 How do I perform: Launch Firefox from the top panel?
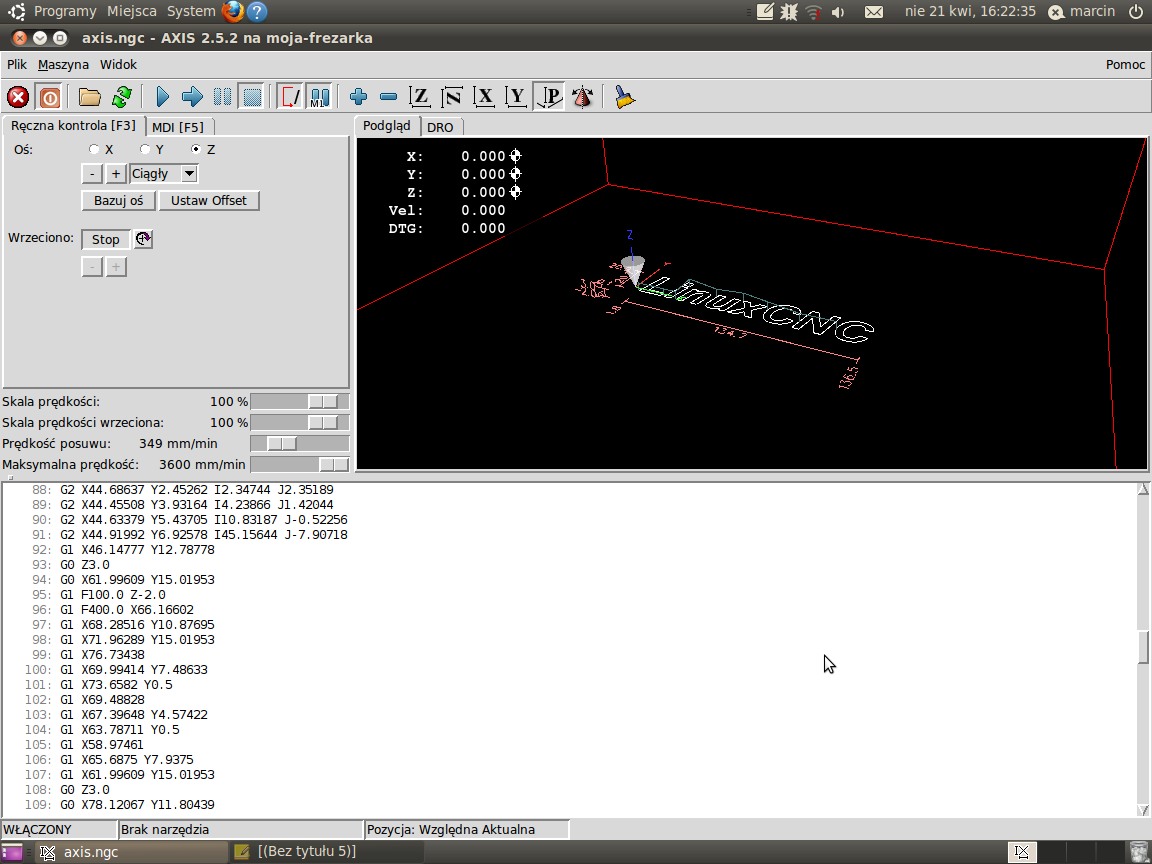233,11
